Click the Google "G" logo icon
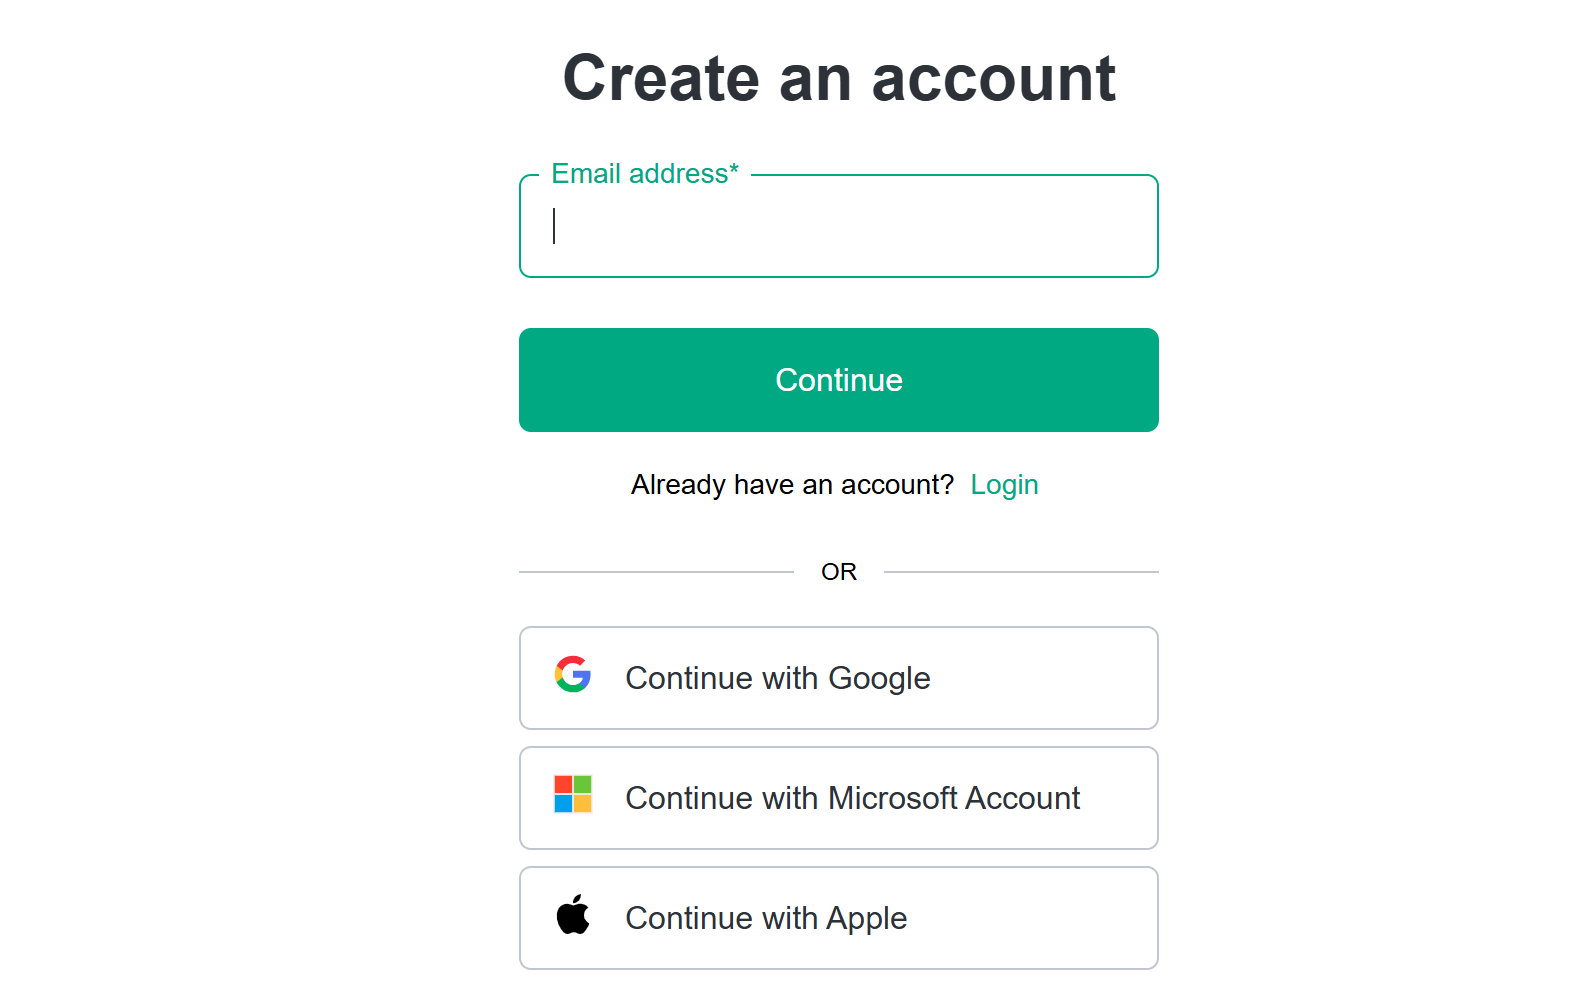Screen dimensions: 1589x996 coord(572,677)
